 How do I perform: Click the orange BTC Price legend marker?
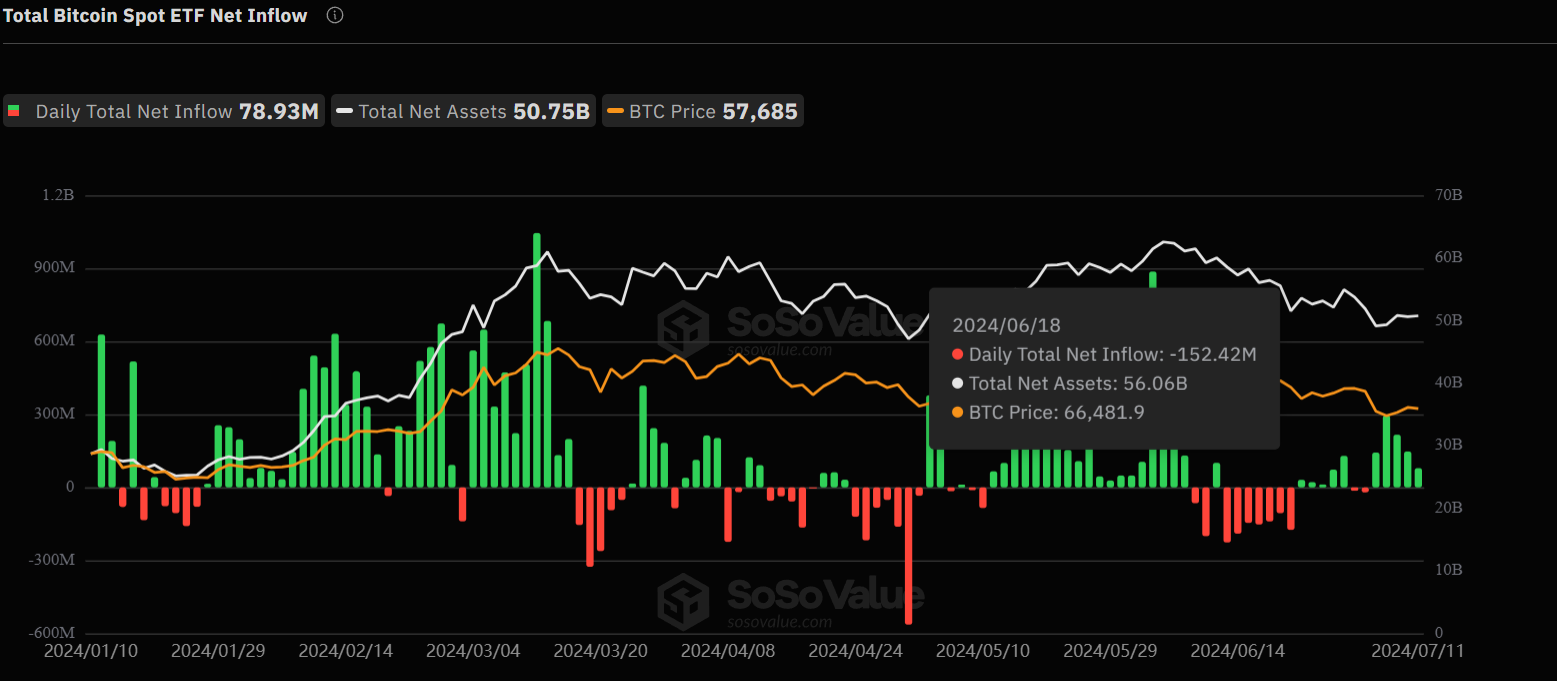(x=615, y=111)
